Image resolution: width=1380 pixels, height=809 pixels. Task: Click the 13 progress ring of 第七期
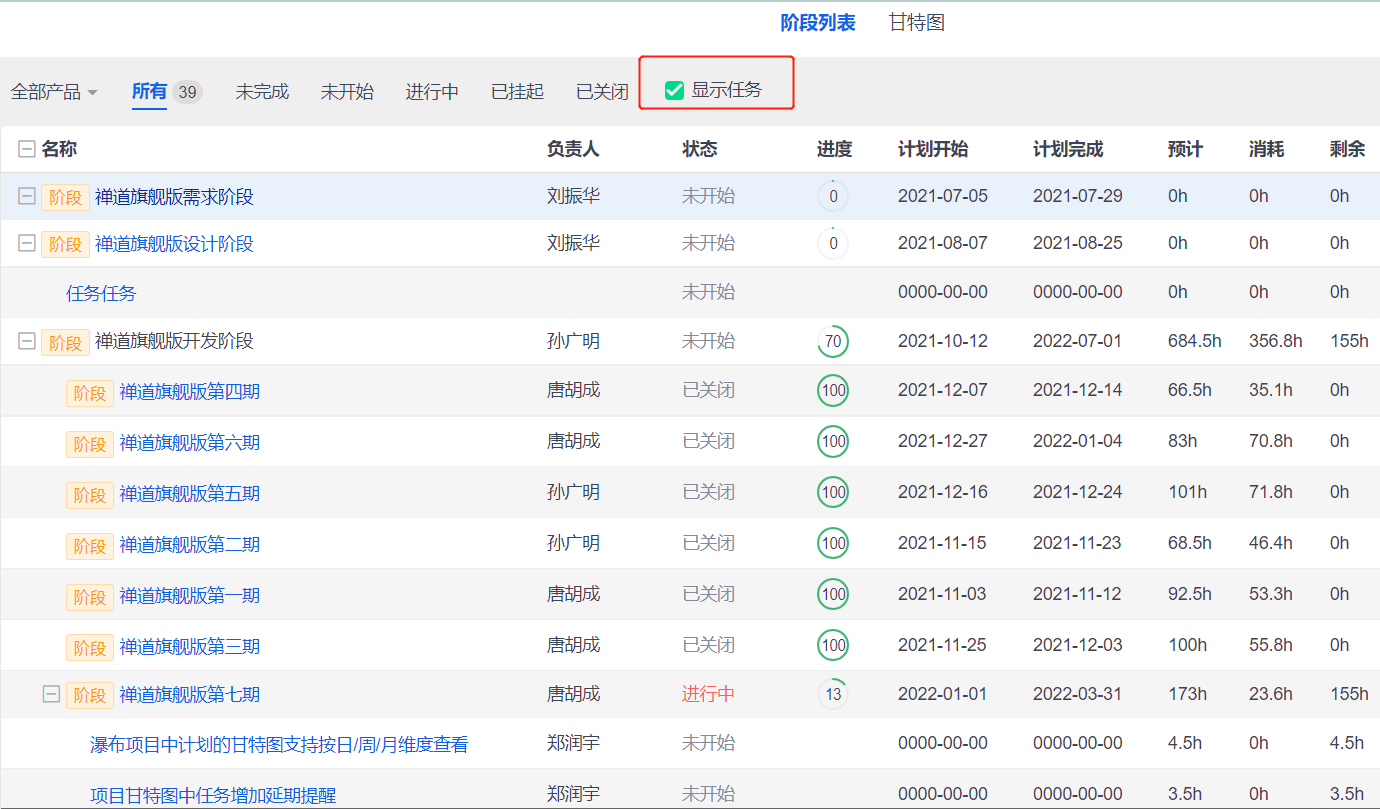[833, 694]
